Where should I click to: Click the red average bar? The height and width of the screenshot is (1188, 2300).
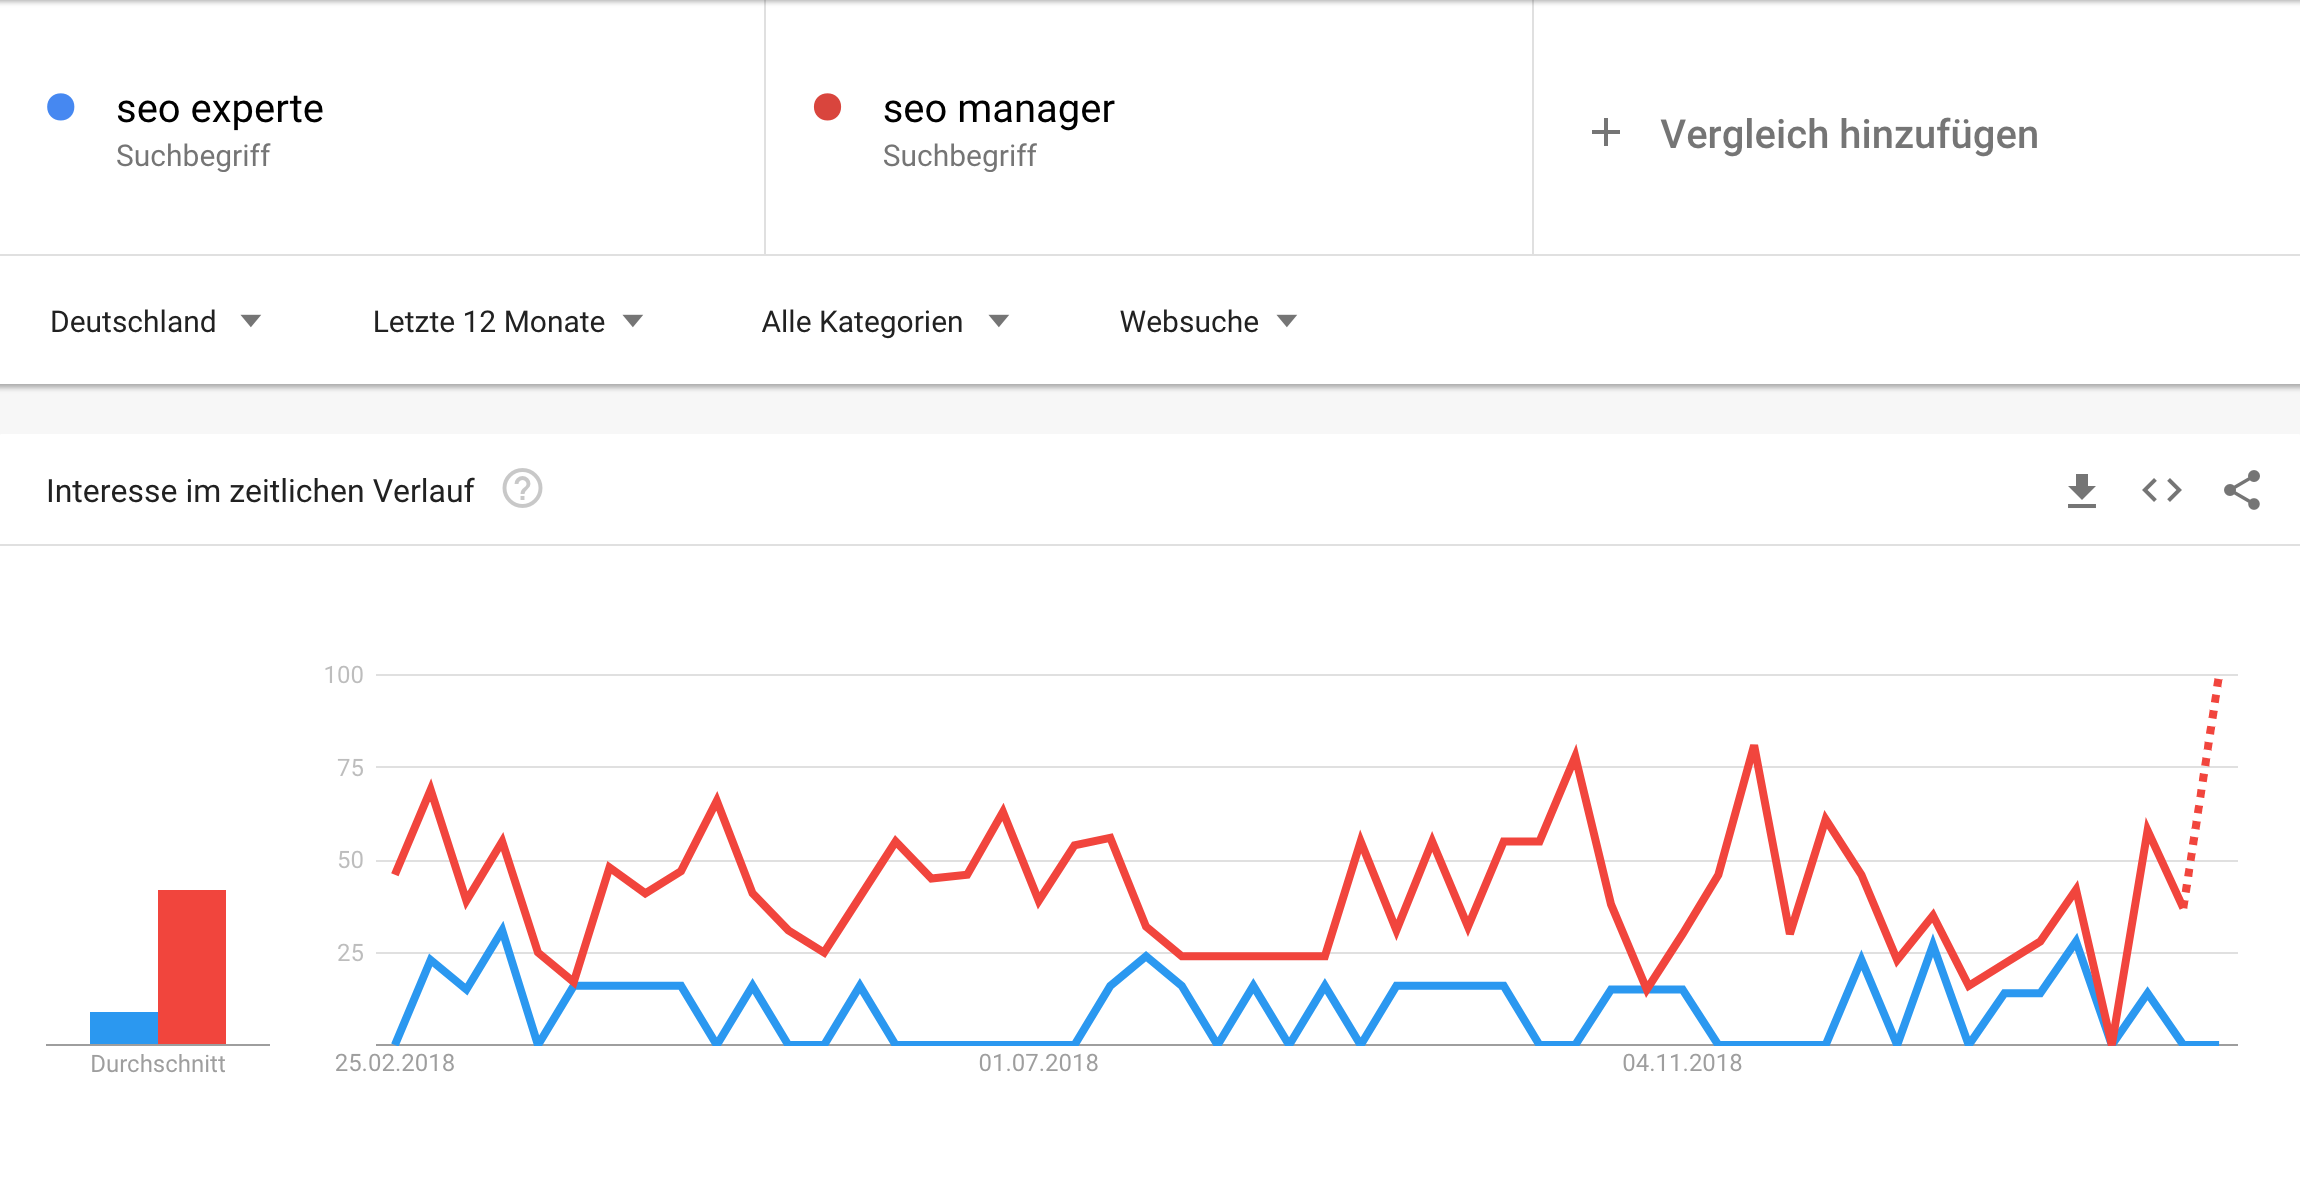192,967
